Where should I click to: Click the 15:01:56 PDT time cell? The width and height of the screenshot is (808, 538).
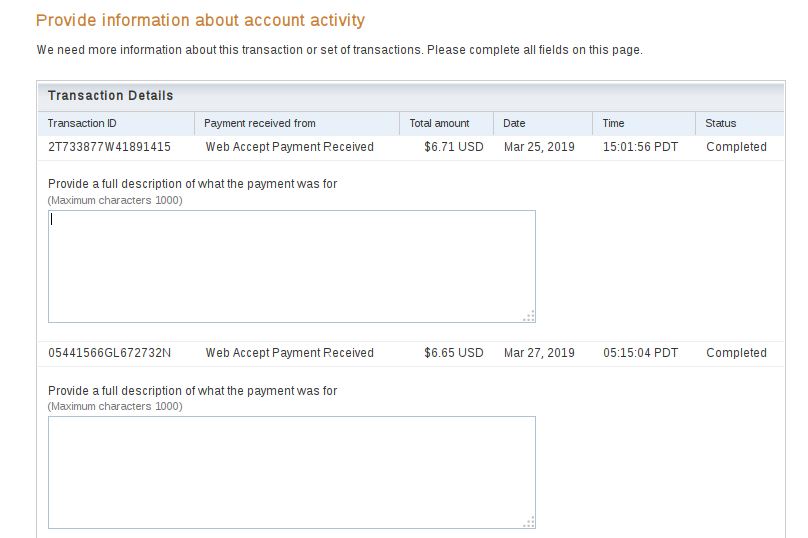(640, 147)
